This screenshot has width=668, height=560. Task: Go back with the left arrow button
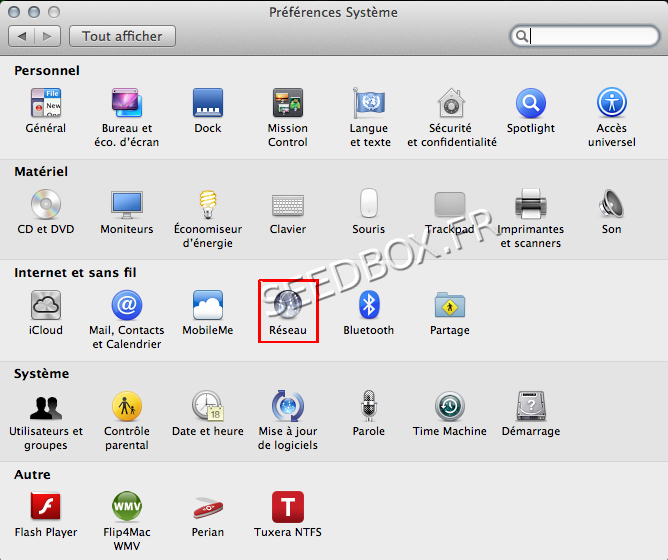click(x=21, y=36)
